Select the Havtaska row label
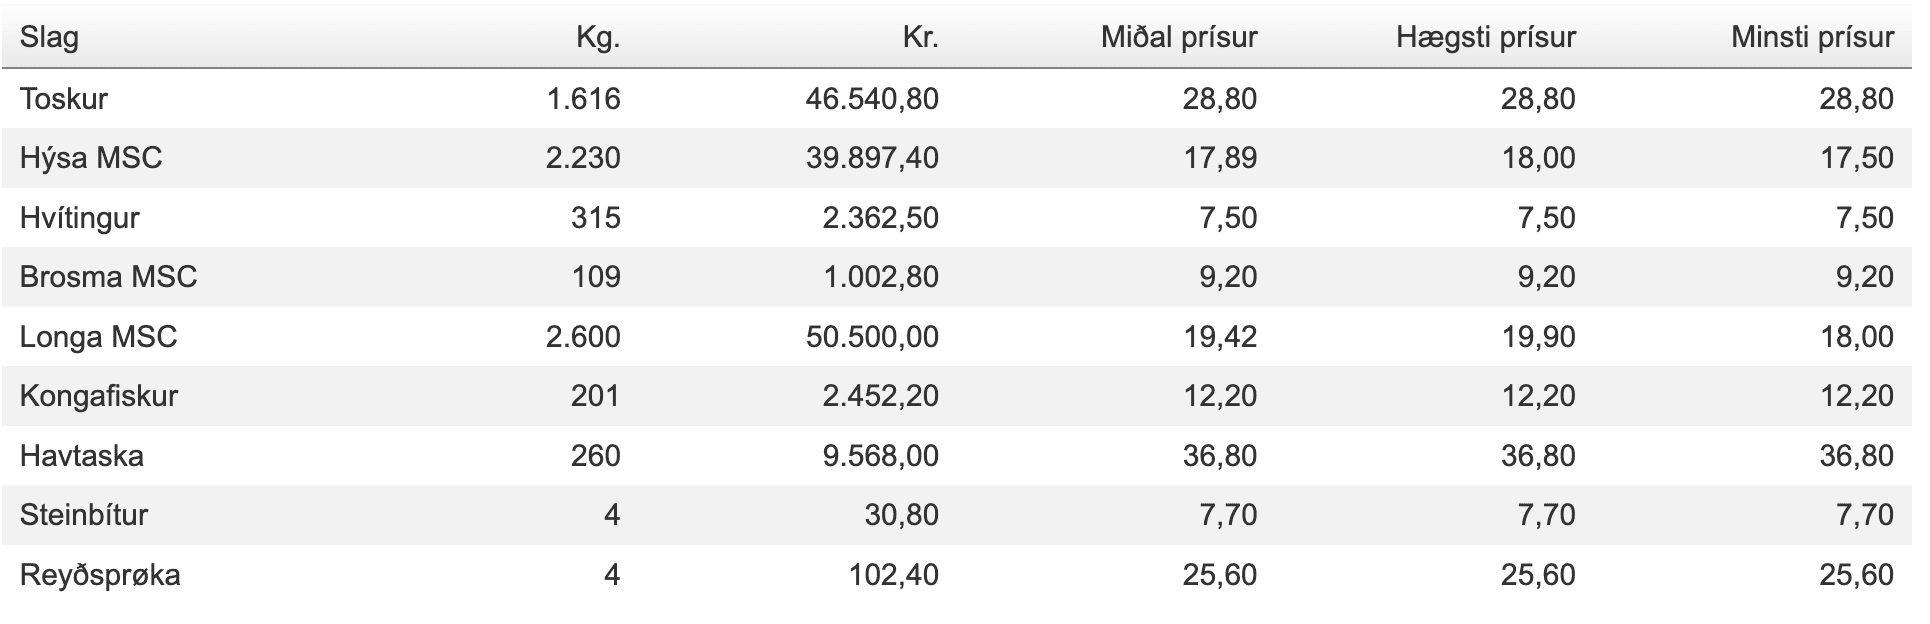The width and height of the screenshot is (1930, 624). 82,456
